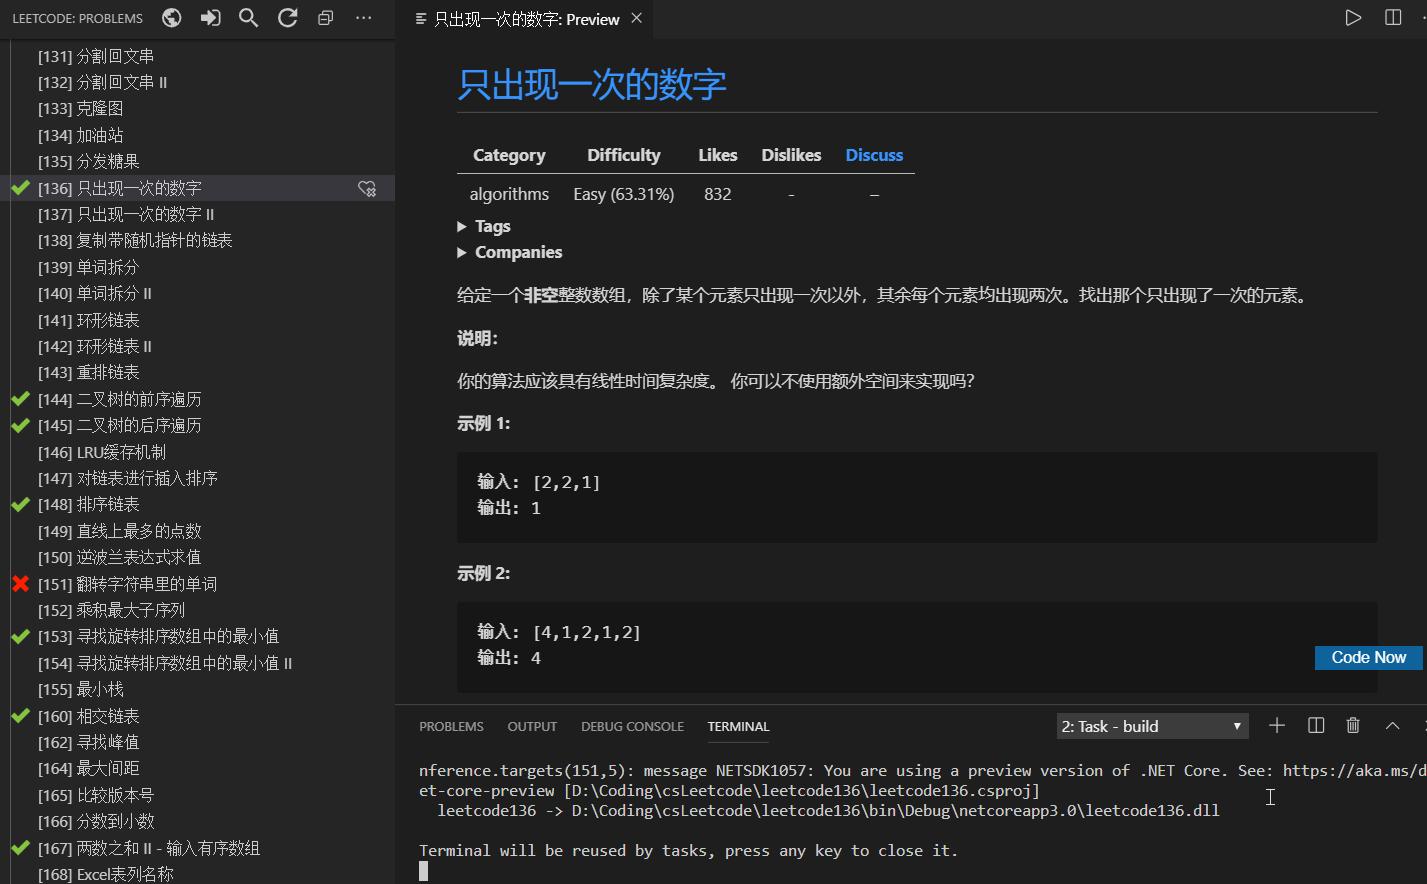Toggle the green check beside problem 160

tap(20, 716)
